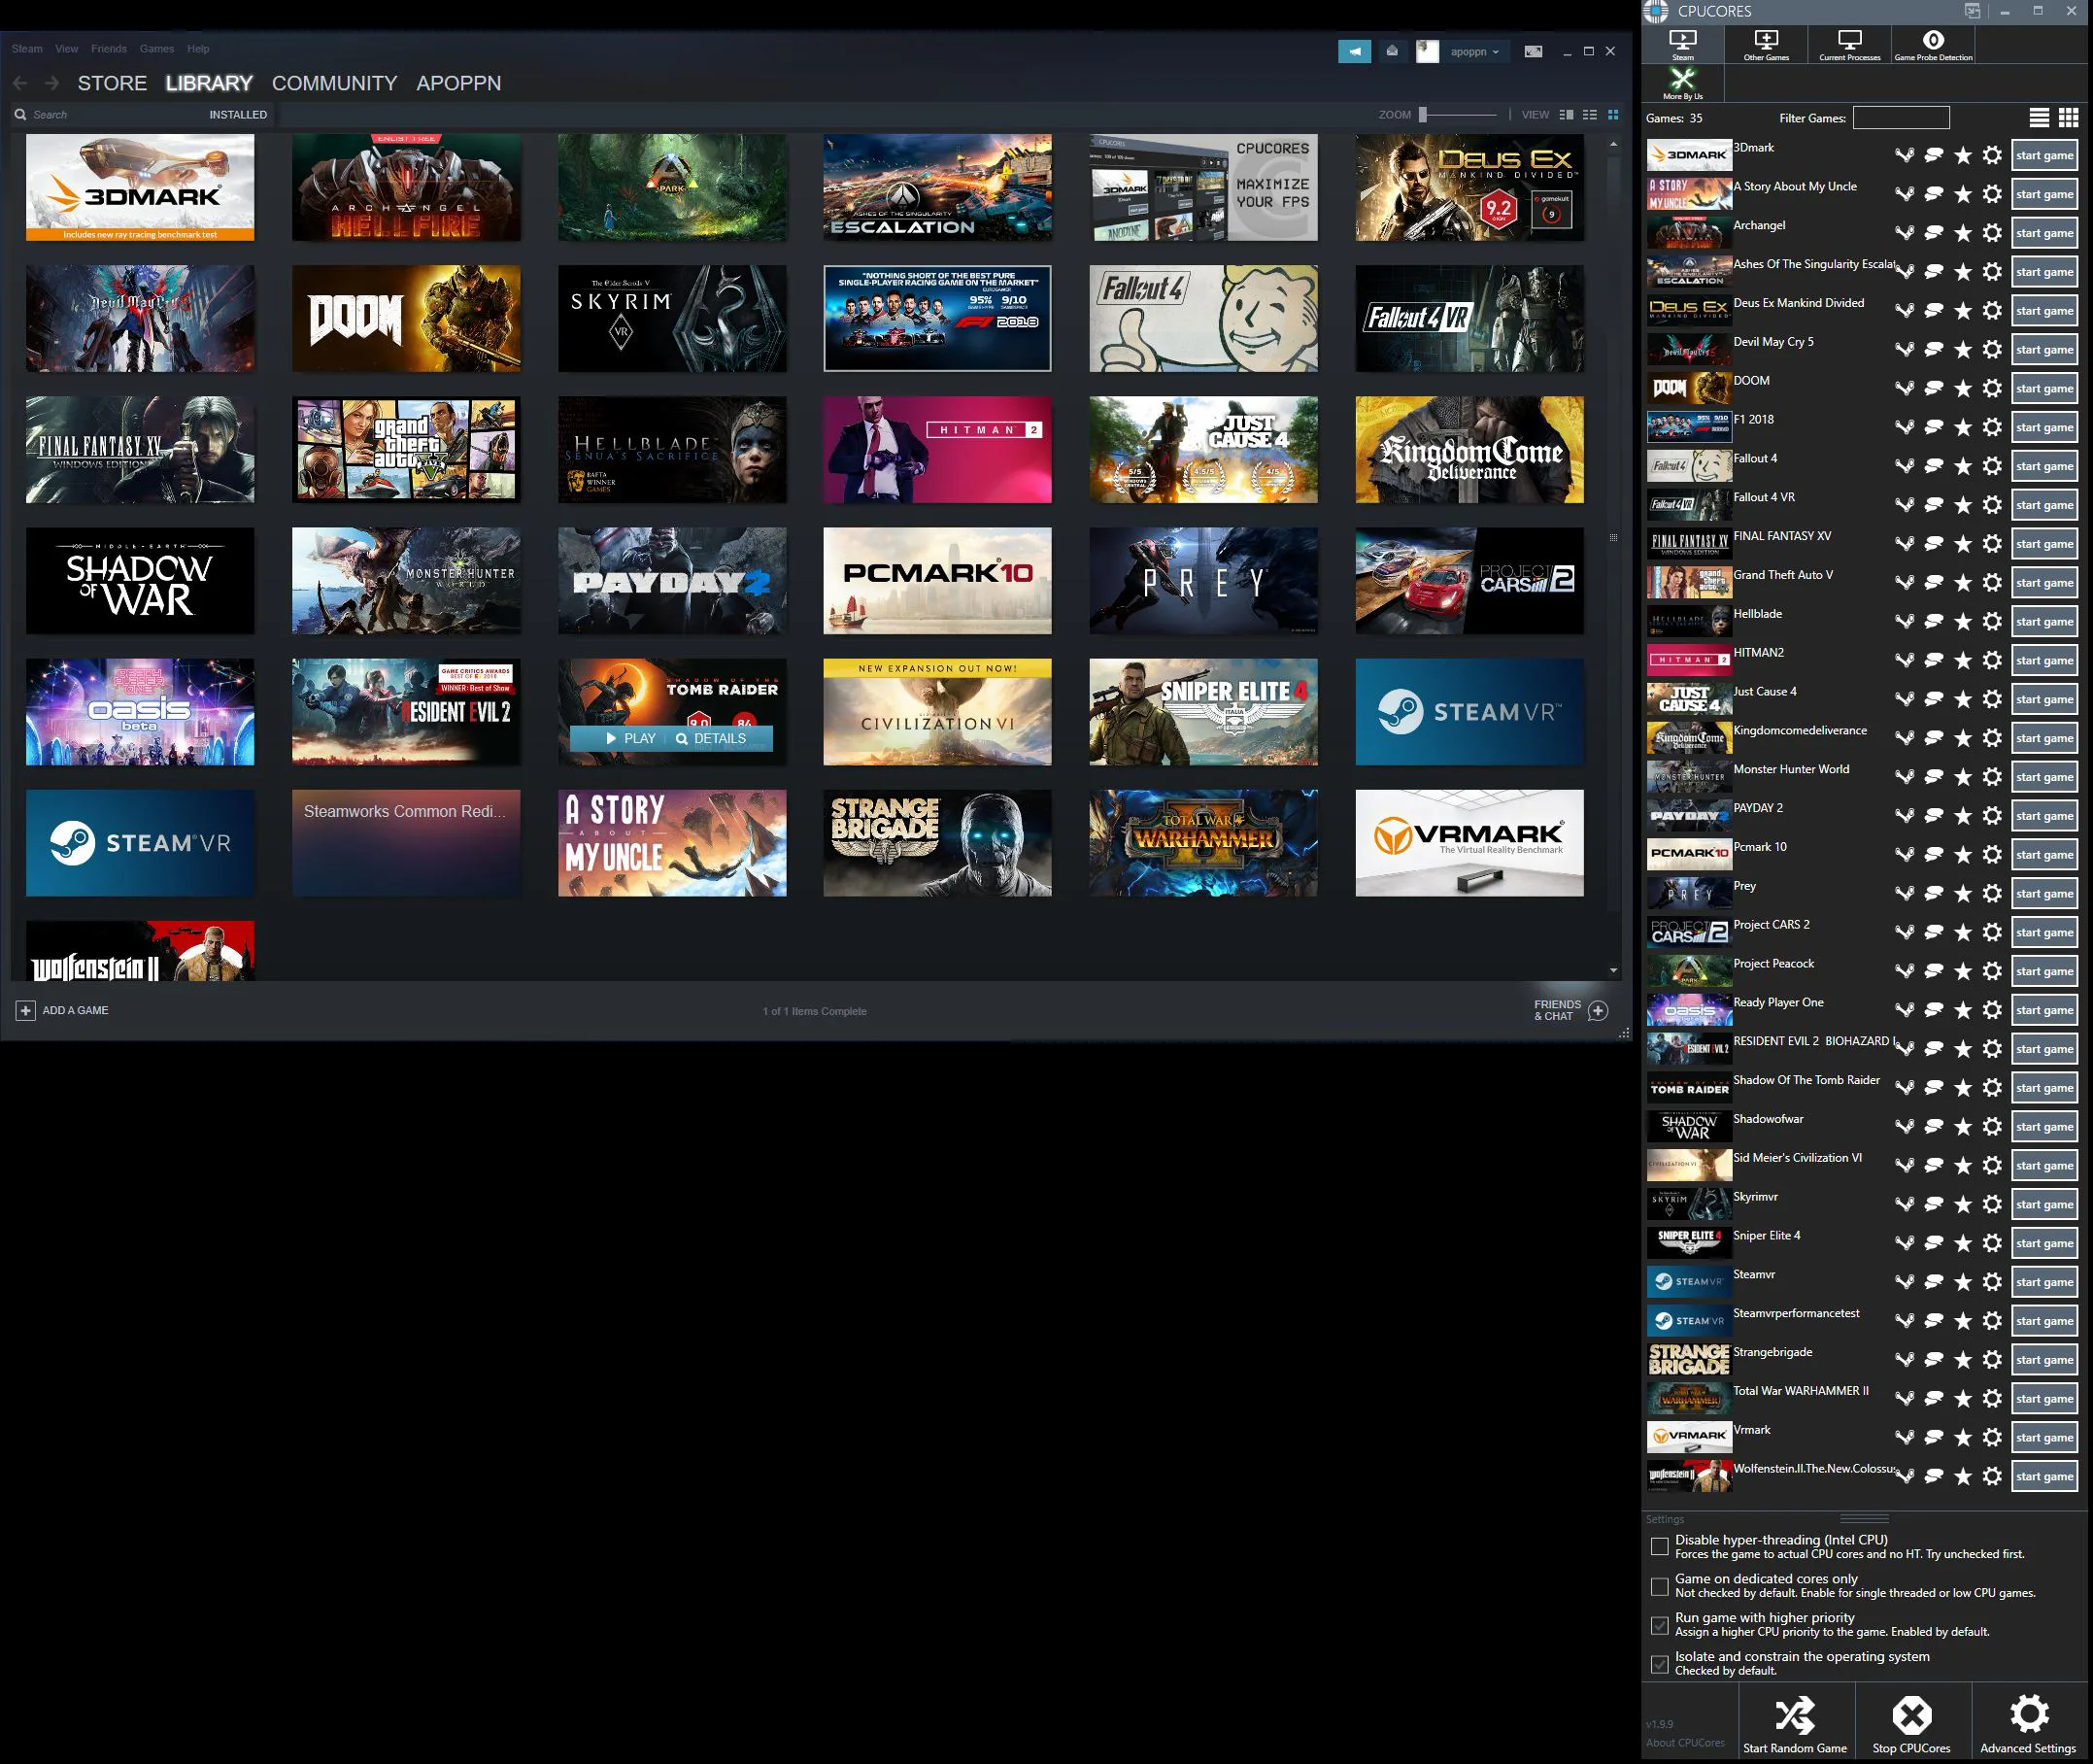The width and height of the screenshot is (2093, 1764).
Task: Launch Start Random Game in CPUCores
Action: (1795, 1723)
